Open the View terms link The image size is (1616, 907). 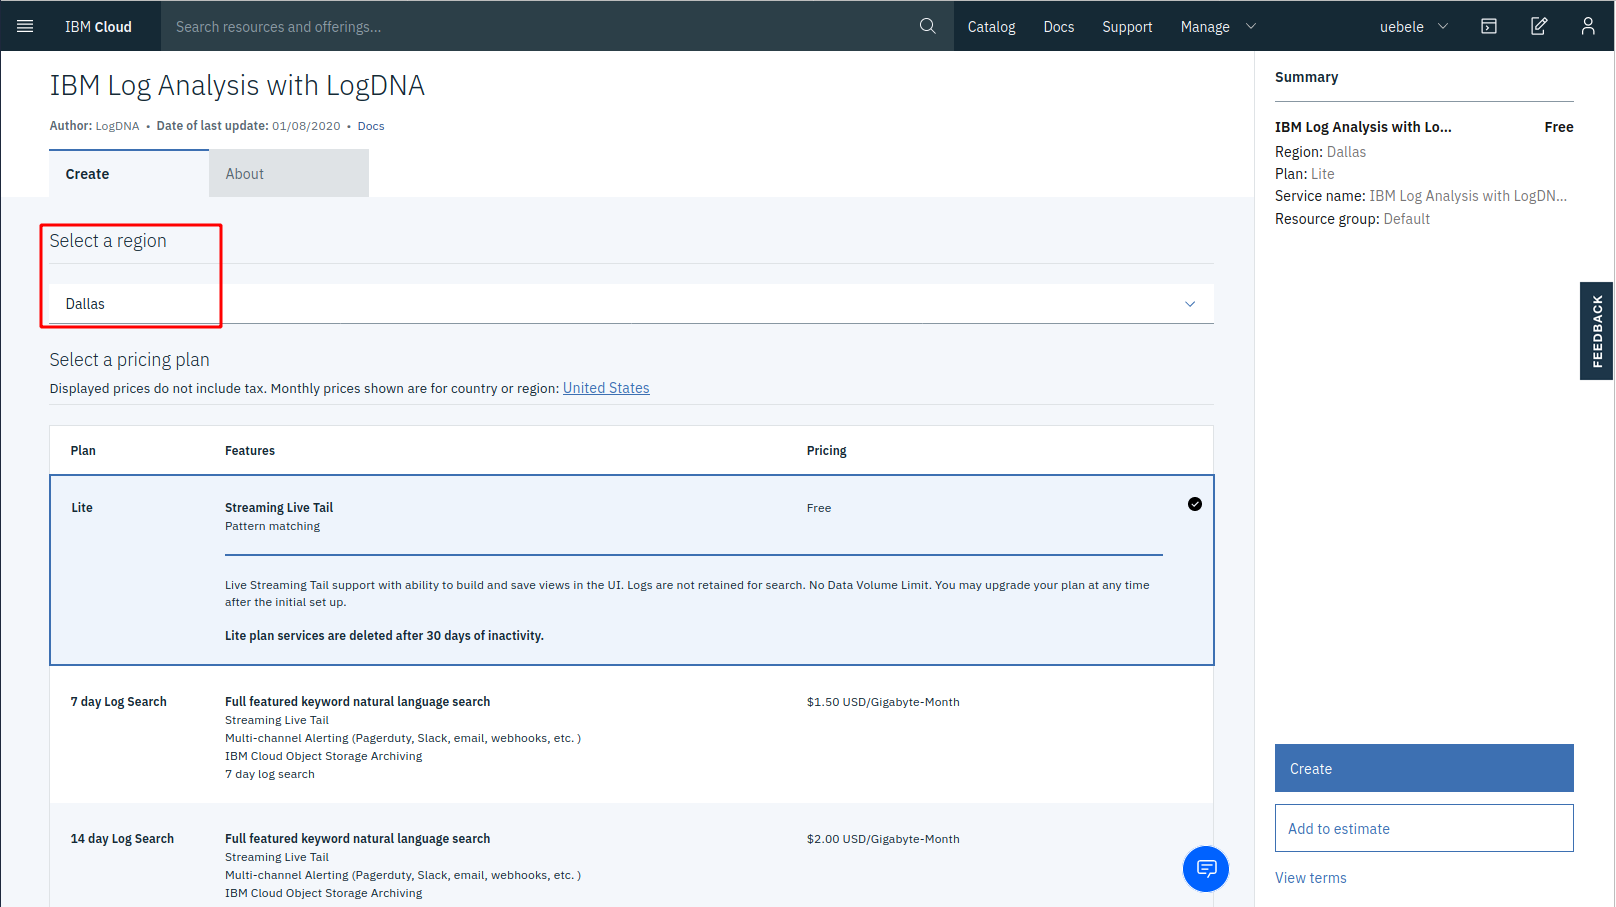1310,878
